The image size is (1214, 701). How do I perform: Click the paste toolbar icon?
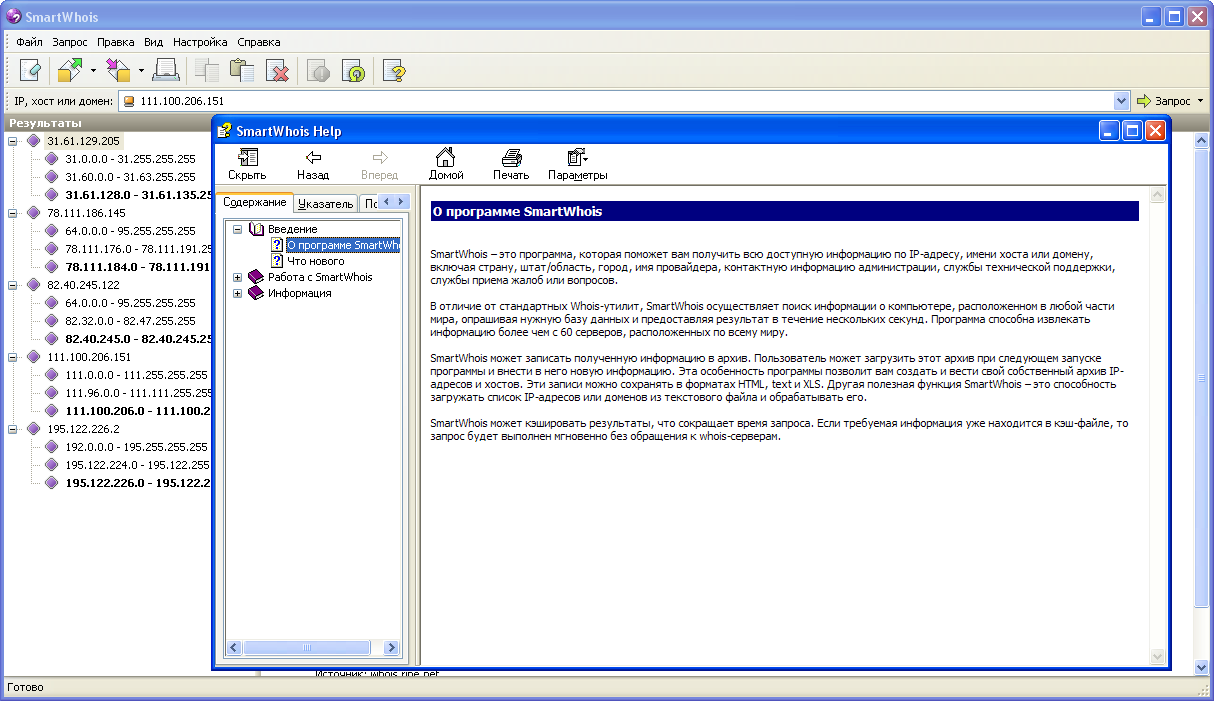(x=242, y=70)
